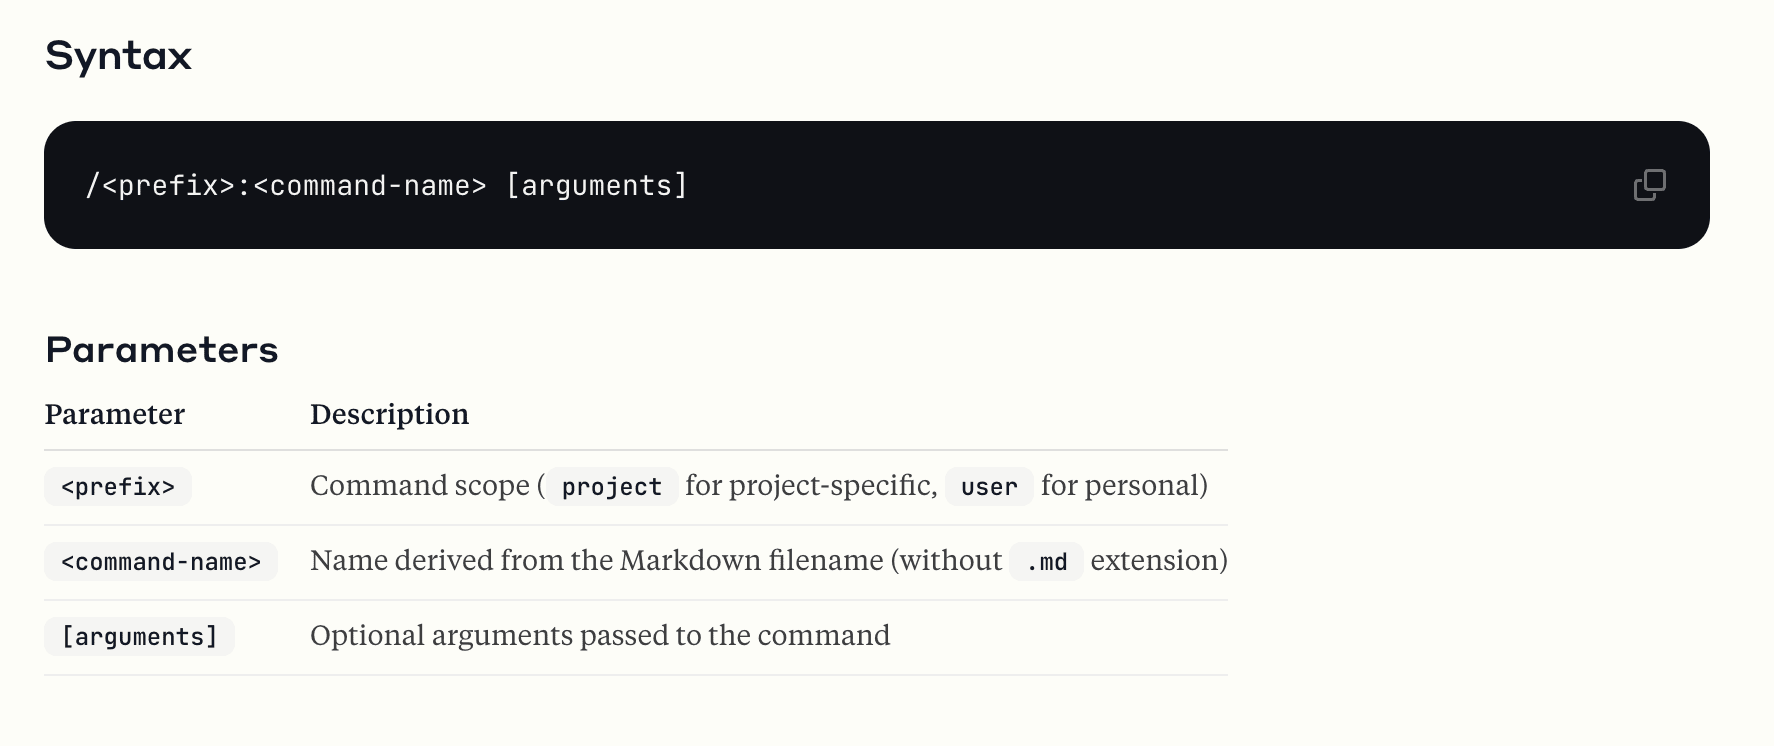Image resolution: width=1774 pixels, height=746 pixels.
Task: Click the <command-name> parameter code tag
Action: pos(161,562)
